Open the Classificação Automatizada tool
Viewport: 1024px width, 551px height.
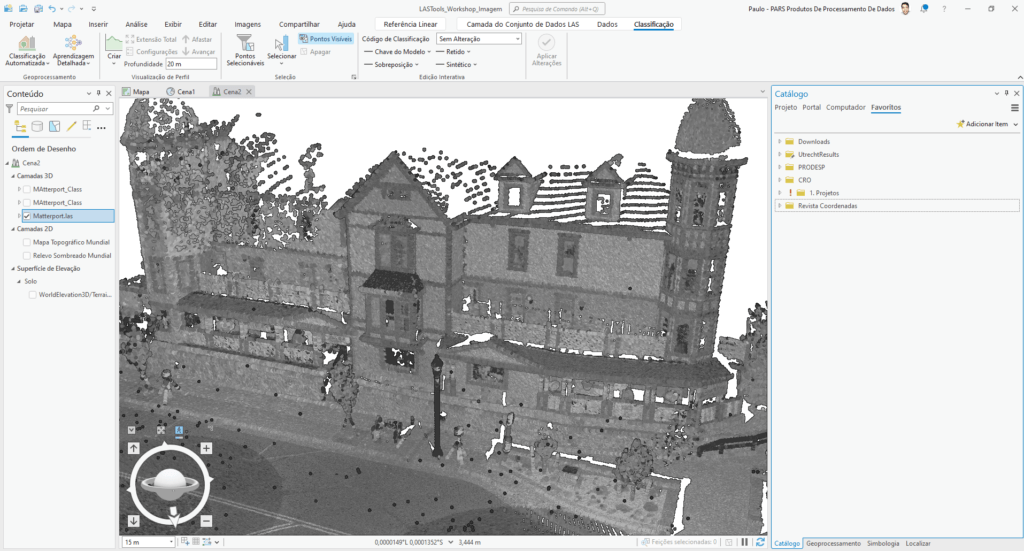(x=26, y=44)
